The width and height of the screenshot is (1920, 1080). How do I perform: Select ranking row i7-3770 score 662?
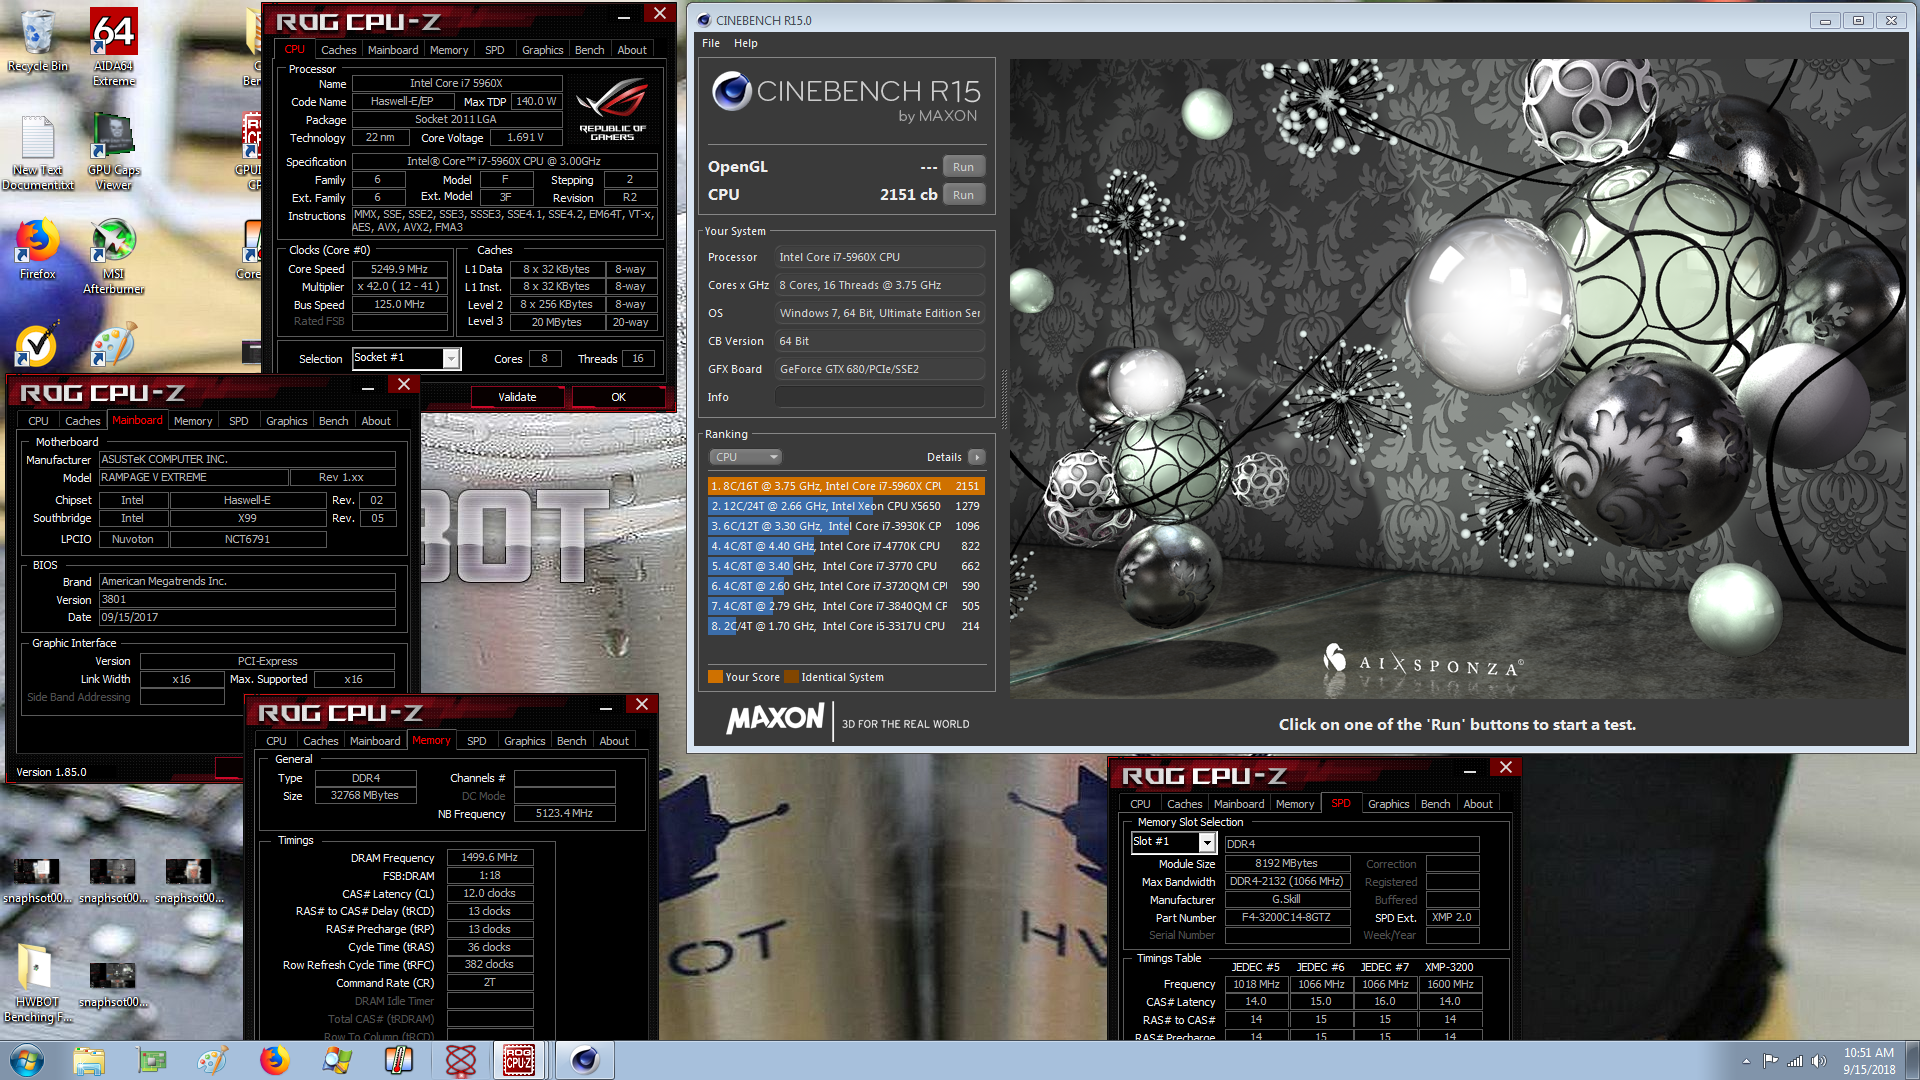coord(846,566)
